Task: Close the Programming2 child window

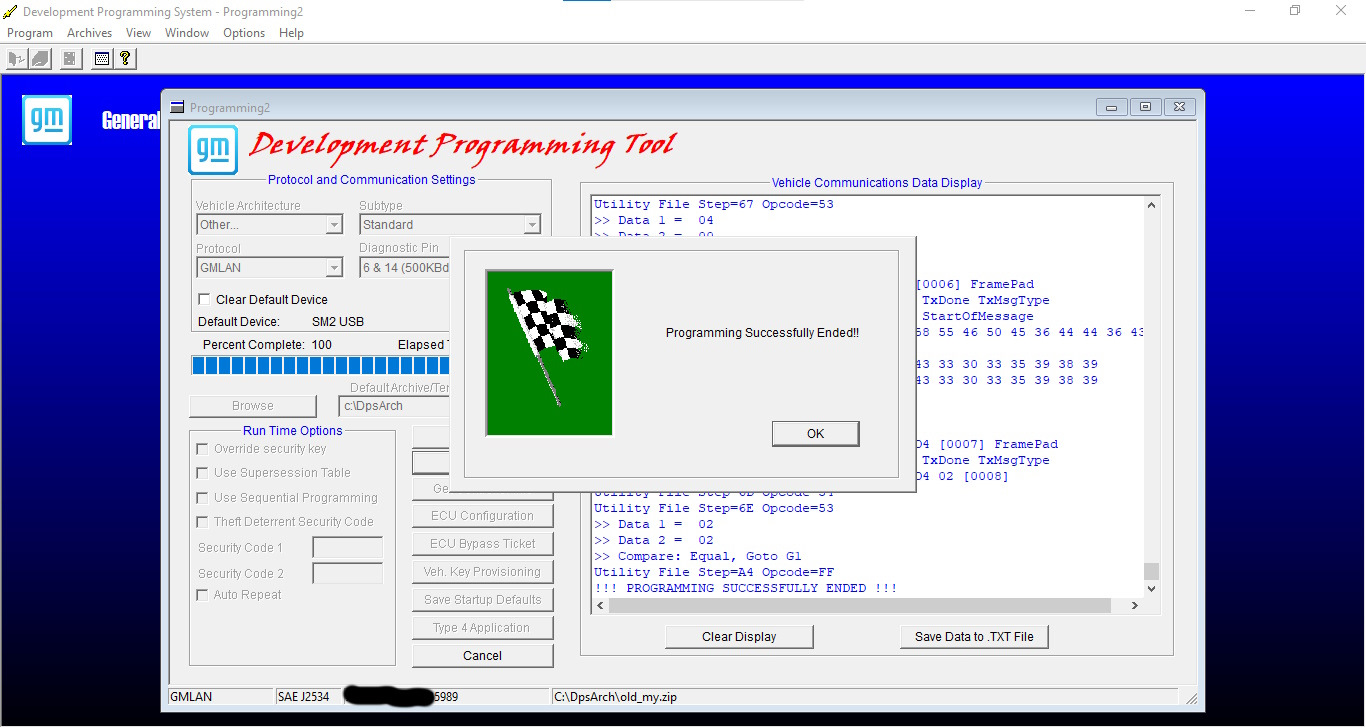Action: [1180, 107]
